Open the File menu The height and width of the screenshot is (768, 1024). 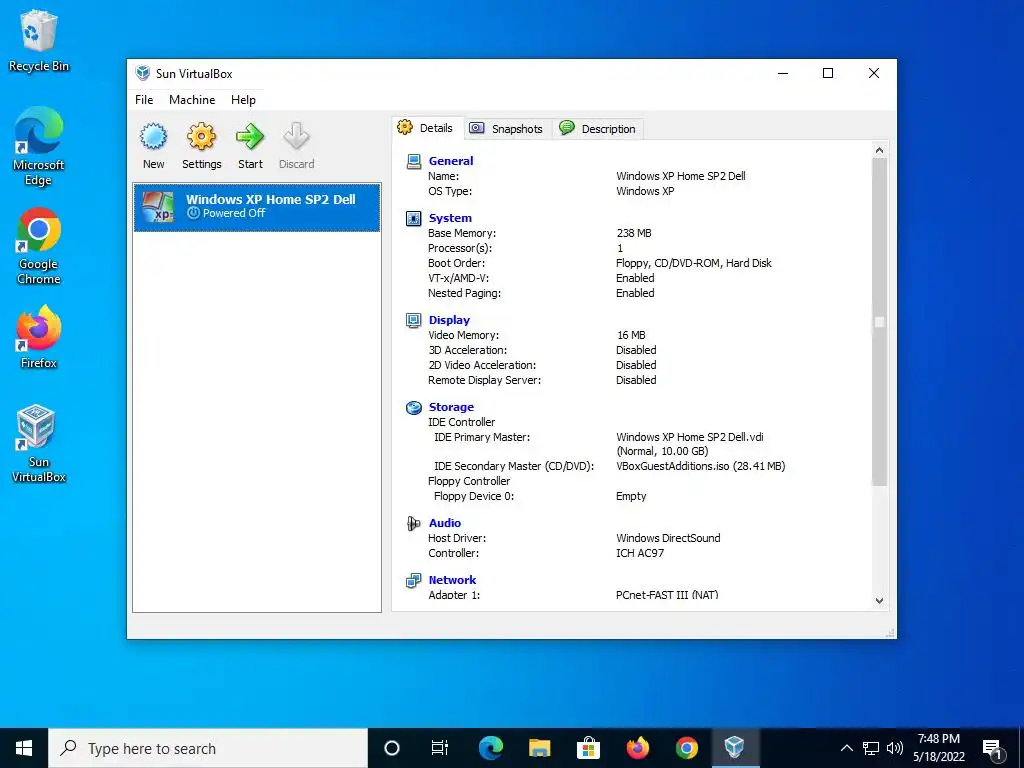pos(144,100)
